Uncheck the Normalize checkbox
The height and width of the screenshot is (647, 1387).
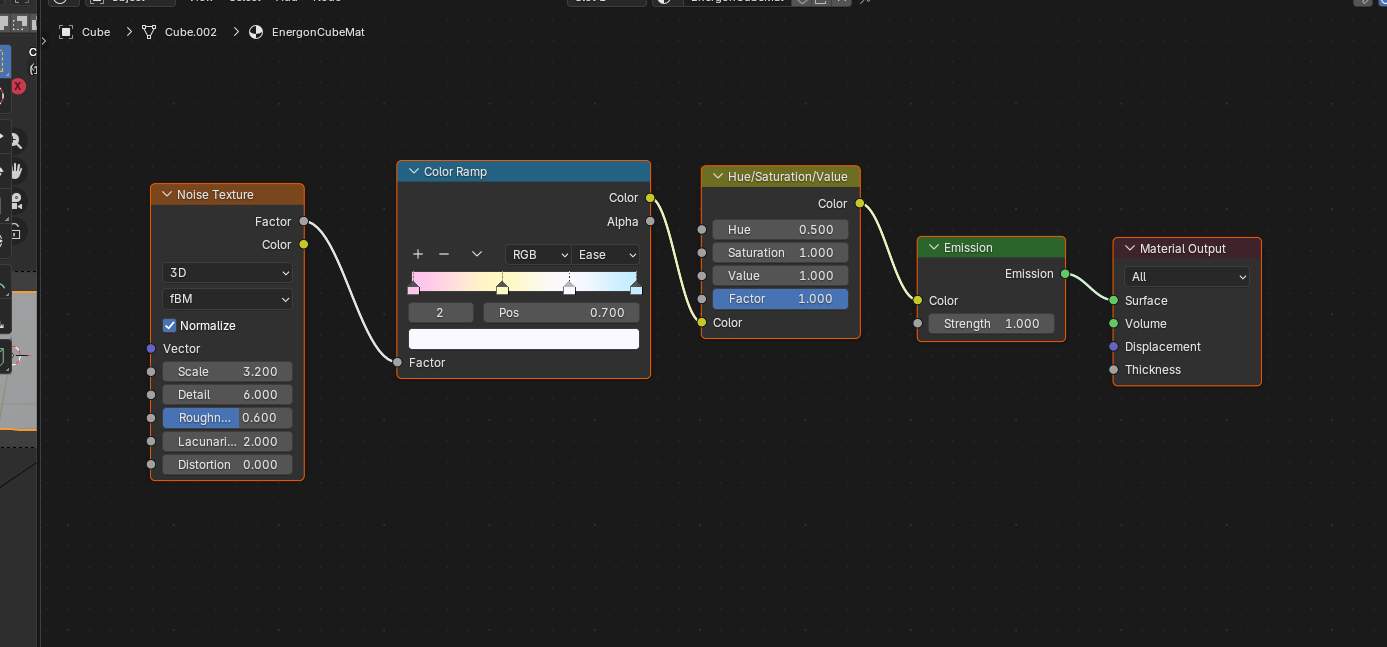click(x=170, y=326)
